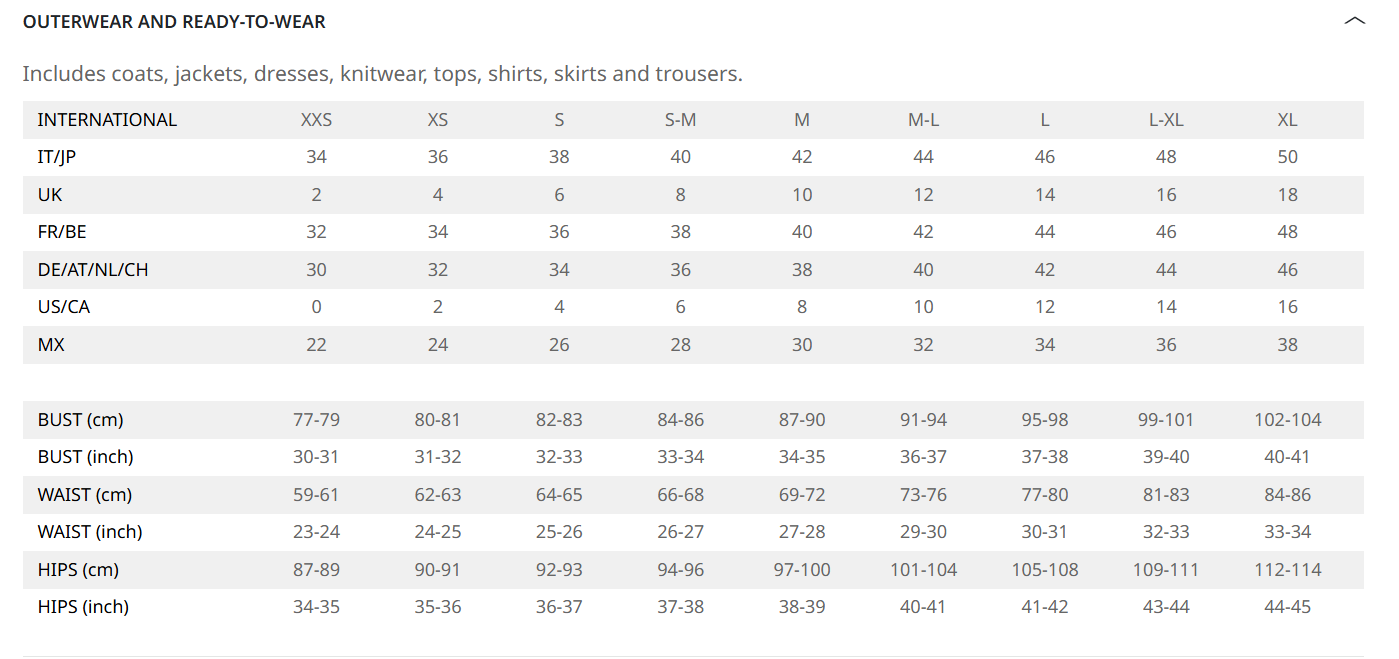The height and width of the screenshot is (659, 1399).
Task: Click the description text about coats and jackets
Action: coord(382,74)
